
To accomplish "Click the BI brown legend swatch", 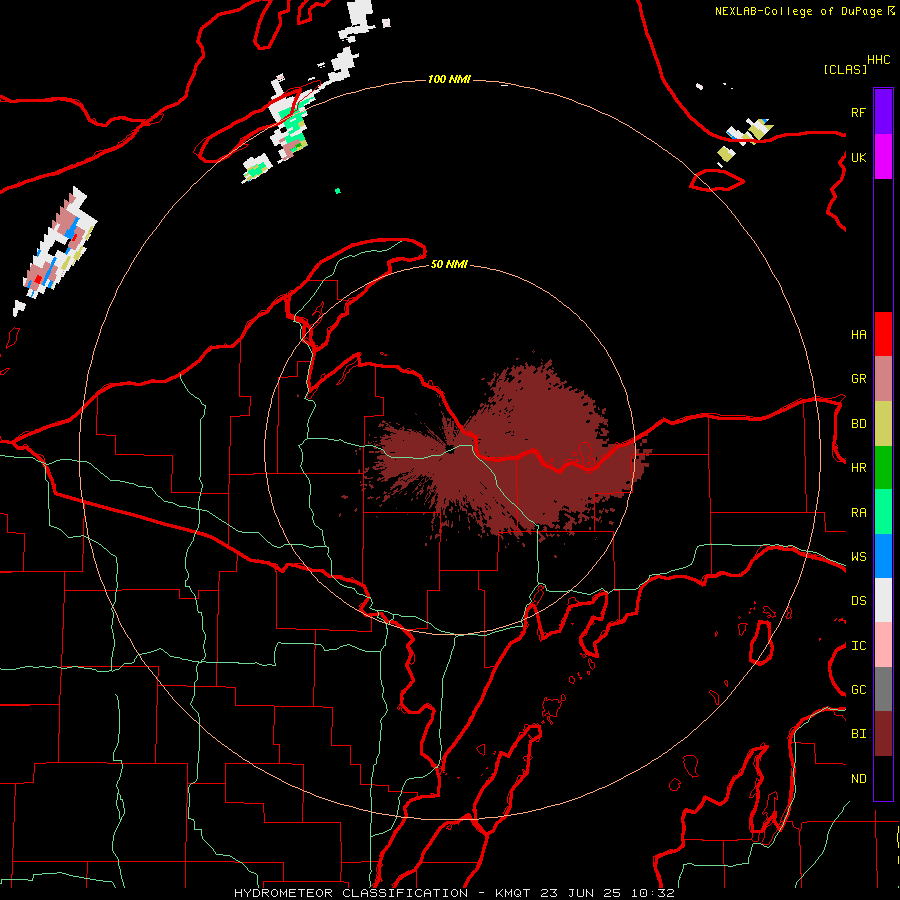I will [883, 734].
